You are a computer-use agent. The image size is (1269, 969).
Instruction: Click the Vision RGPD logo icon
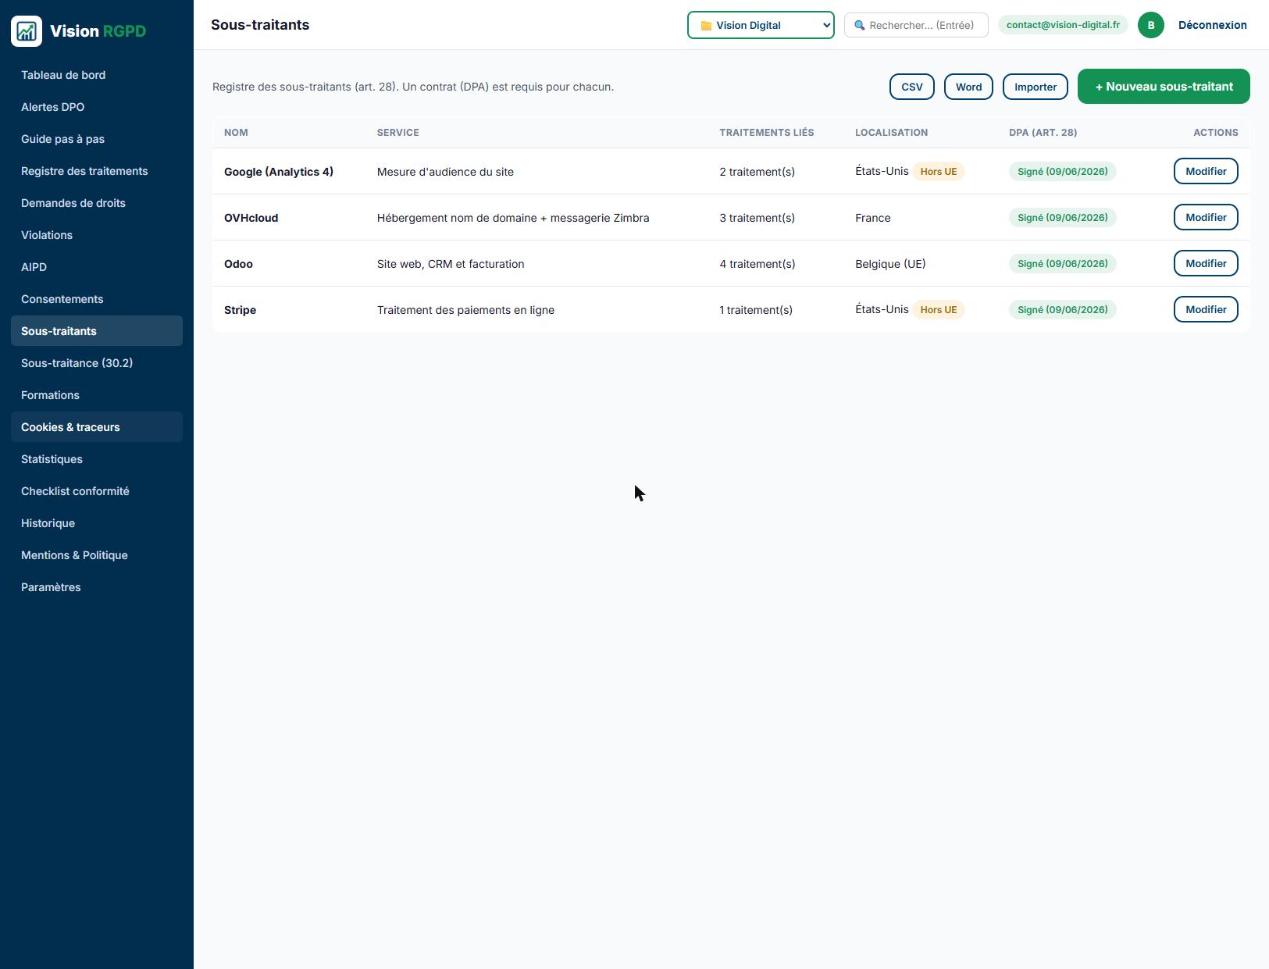point(27,31)
